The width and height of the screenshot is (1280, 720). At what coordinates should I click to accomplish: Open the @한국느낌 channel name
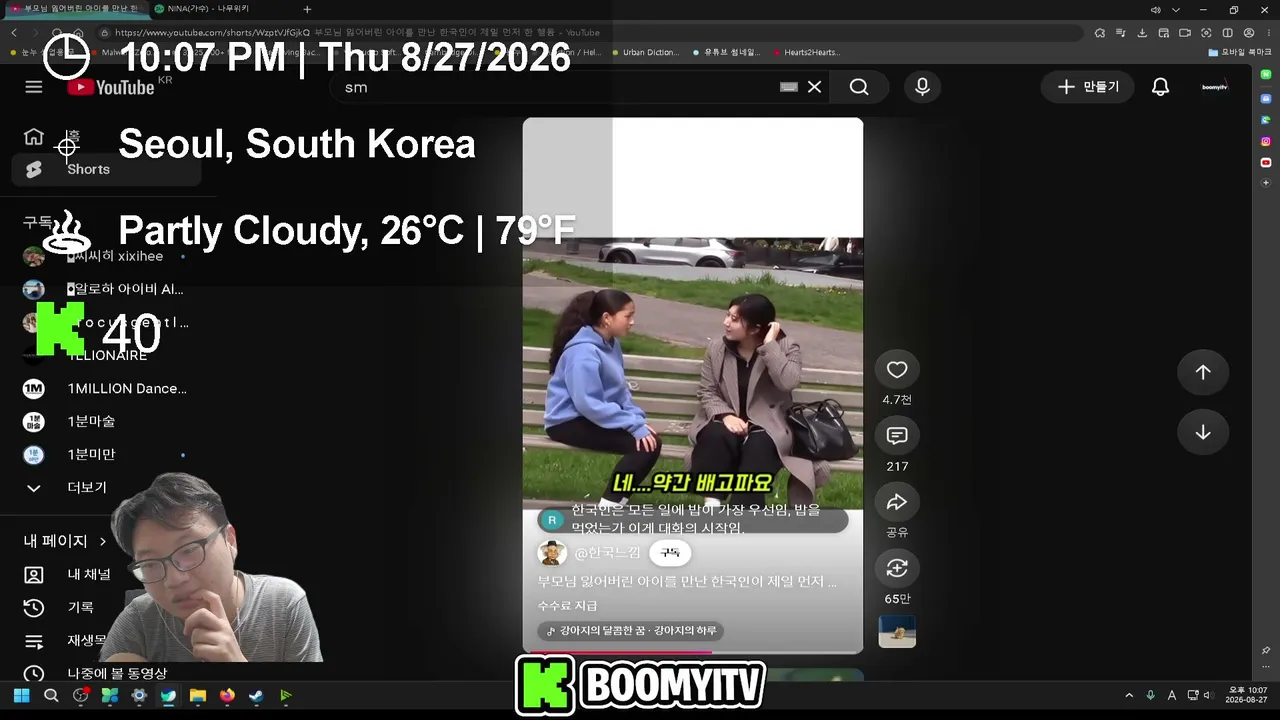[x=607, y=553]
